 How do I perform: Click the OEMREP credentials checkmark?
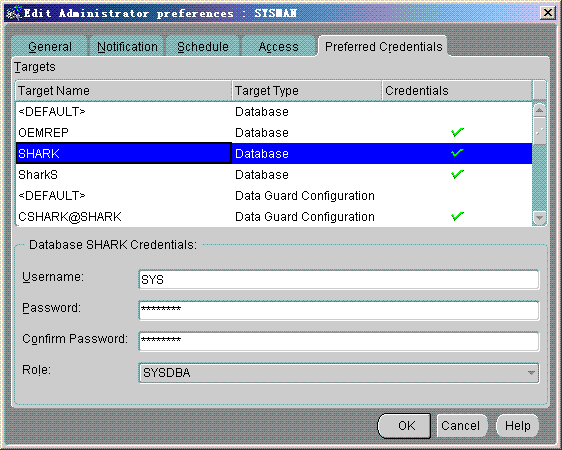[457, 132]
